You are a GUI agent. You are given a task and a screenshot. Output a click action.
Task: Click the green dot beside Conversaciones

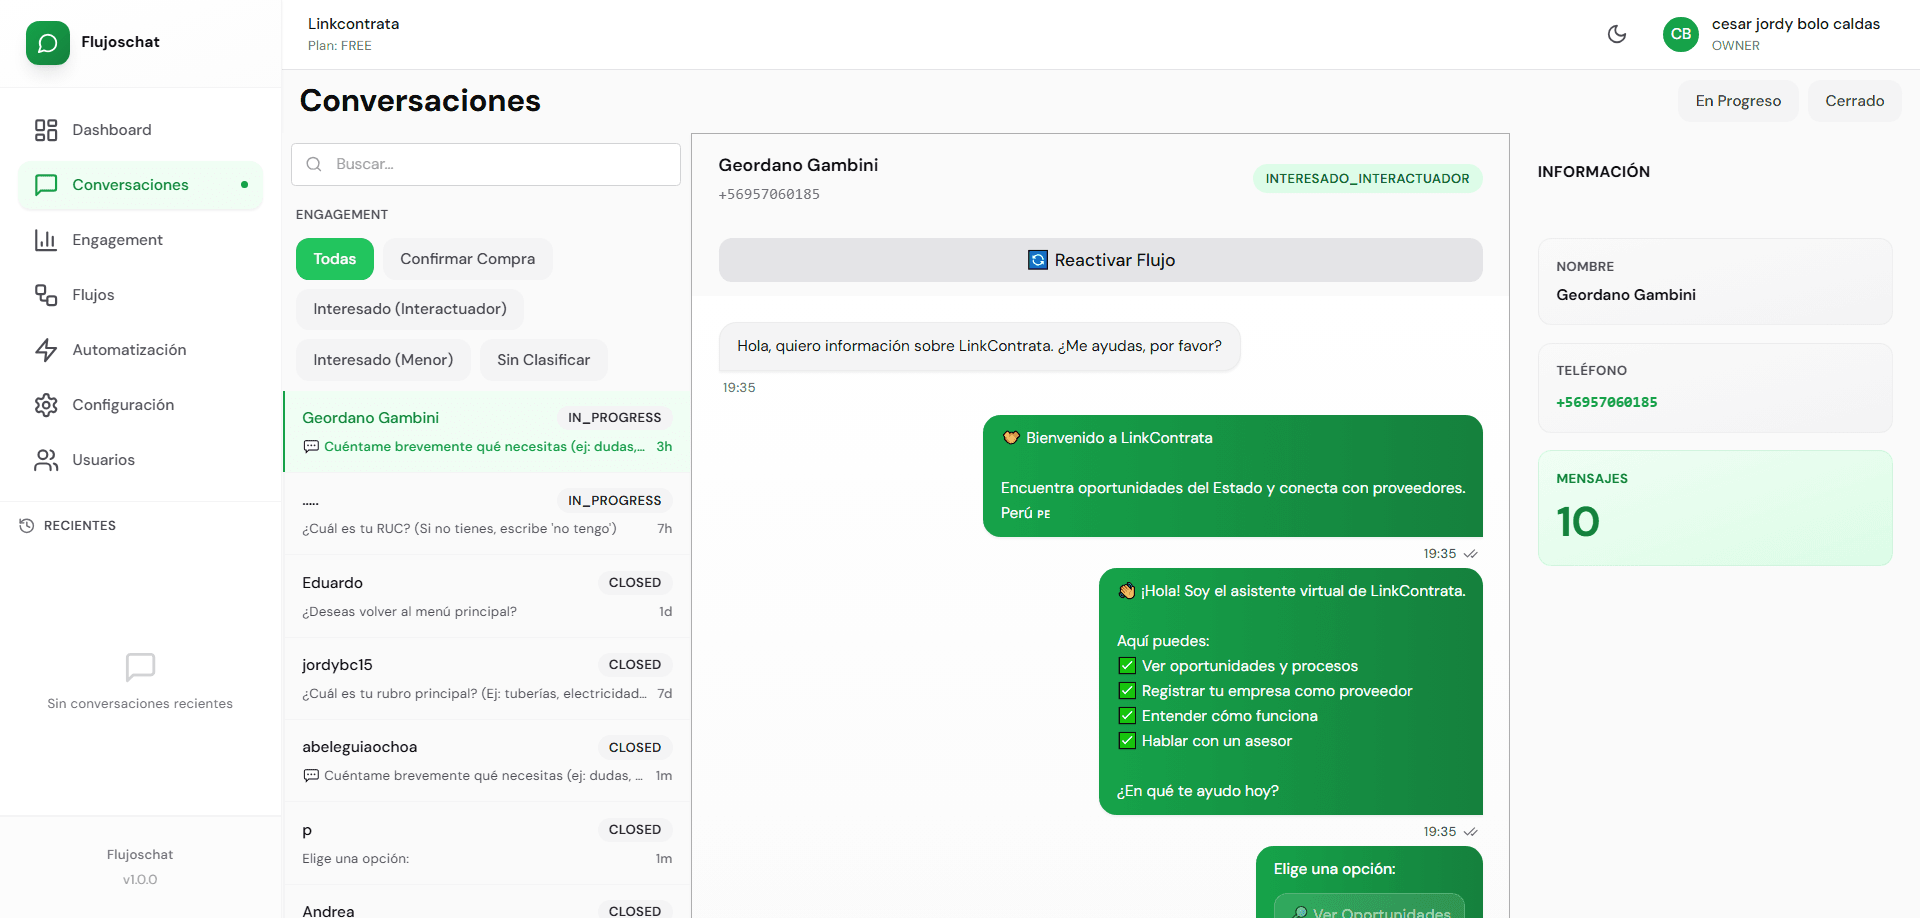coord(244,185)
